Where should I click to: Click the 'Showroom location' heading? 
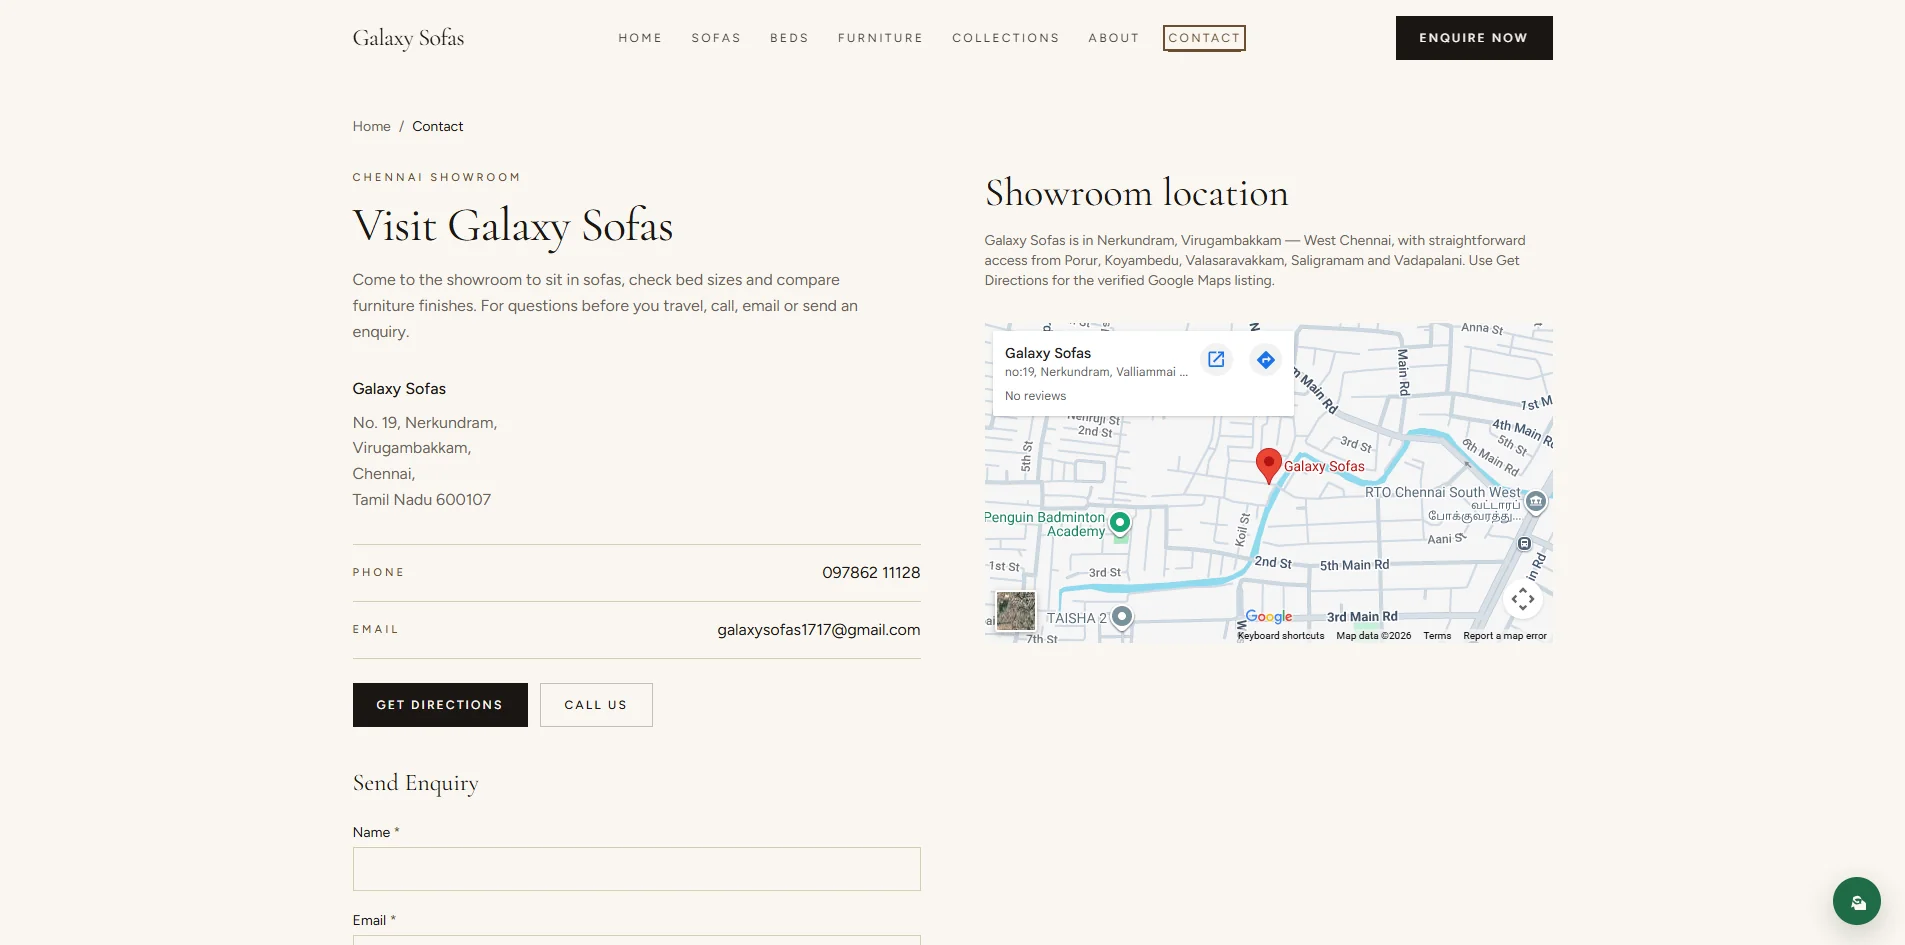click(x=1136, y=193)
